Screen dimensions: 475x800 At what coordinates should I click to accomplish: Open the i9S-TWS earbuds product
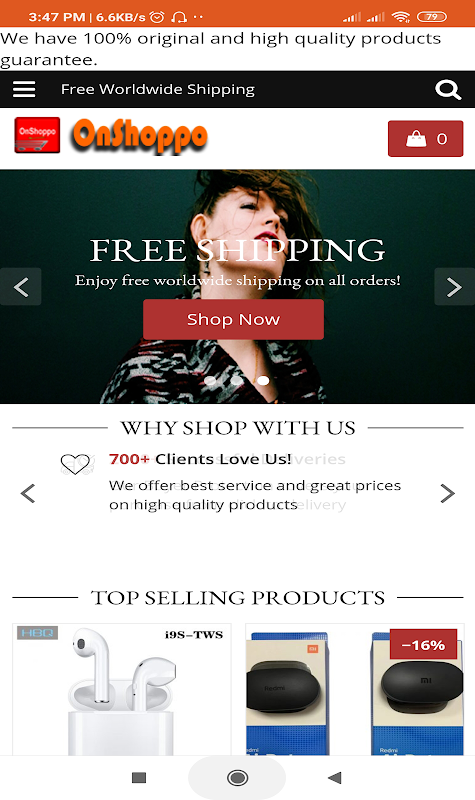121,689
